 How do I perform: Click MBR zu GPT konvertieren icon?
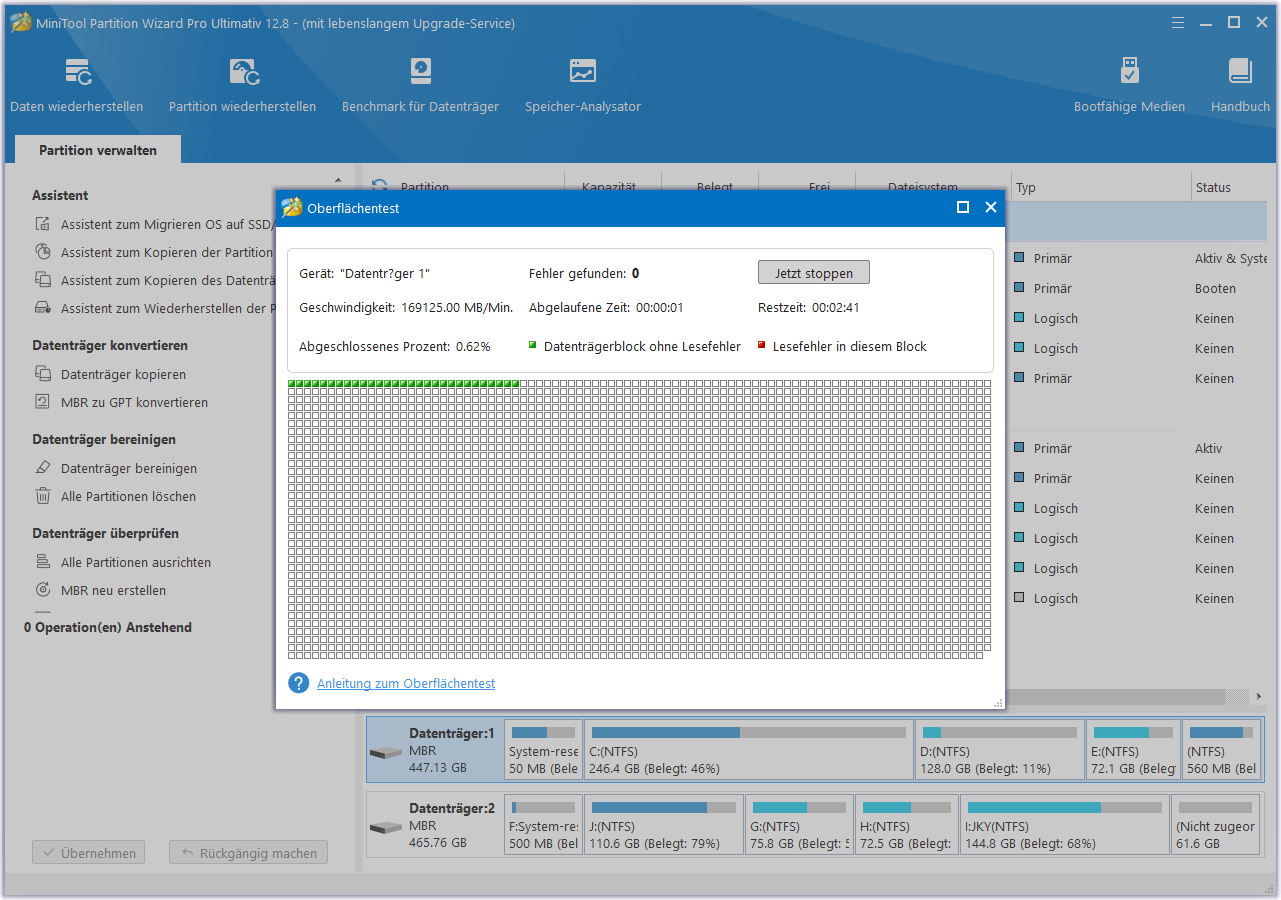pyautogui.click(x=43, y=402)
